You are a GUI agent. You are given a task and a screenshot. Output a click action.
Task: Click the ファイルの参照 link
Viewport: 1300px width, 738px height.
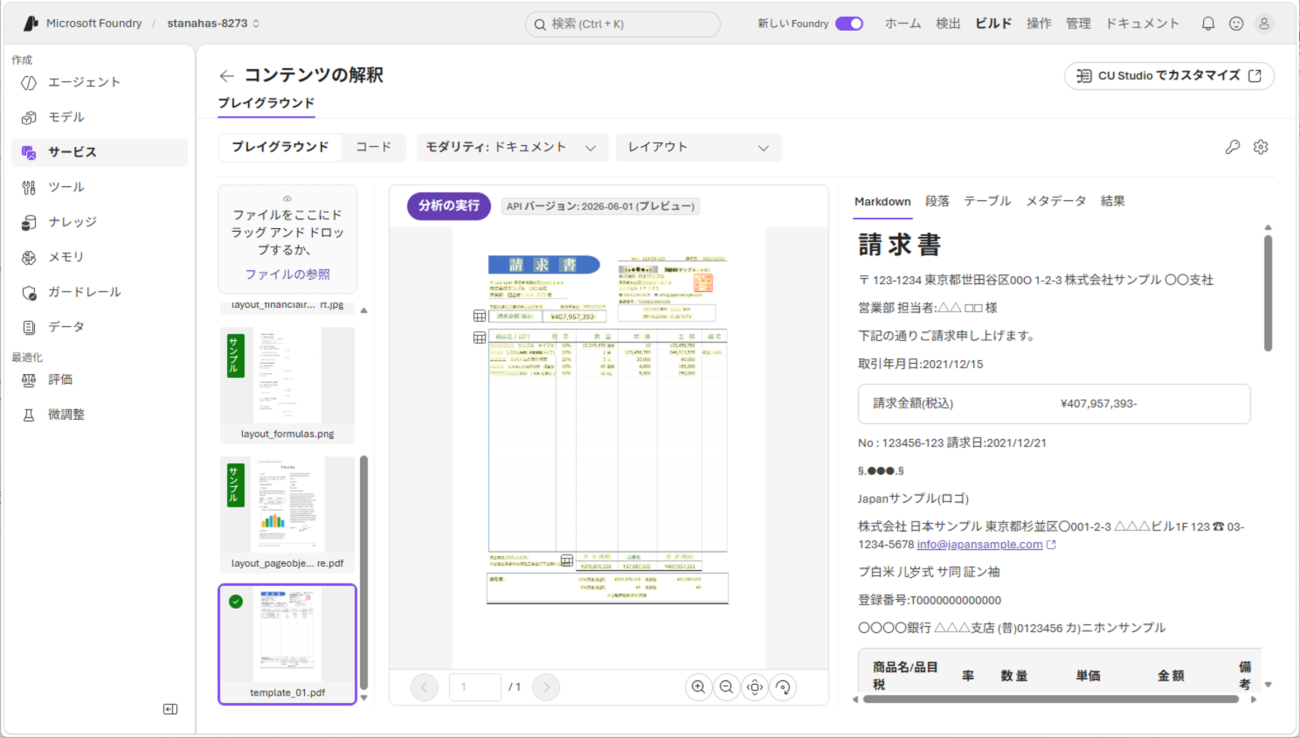(287, 274)
